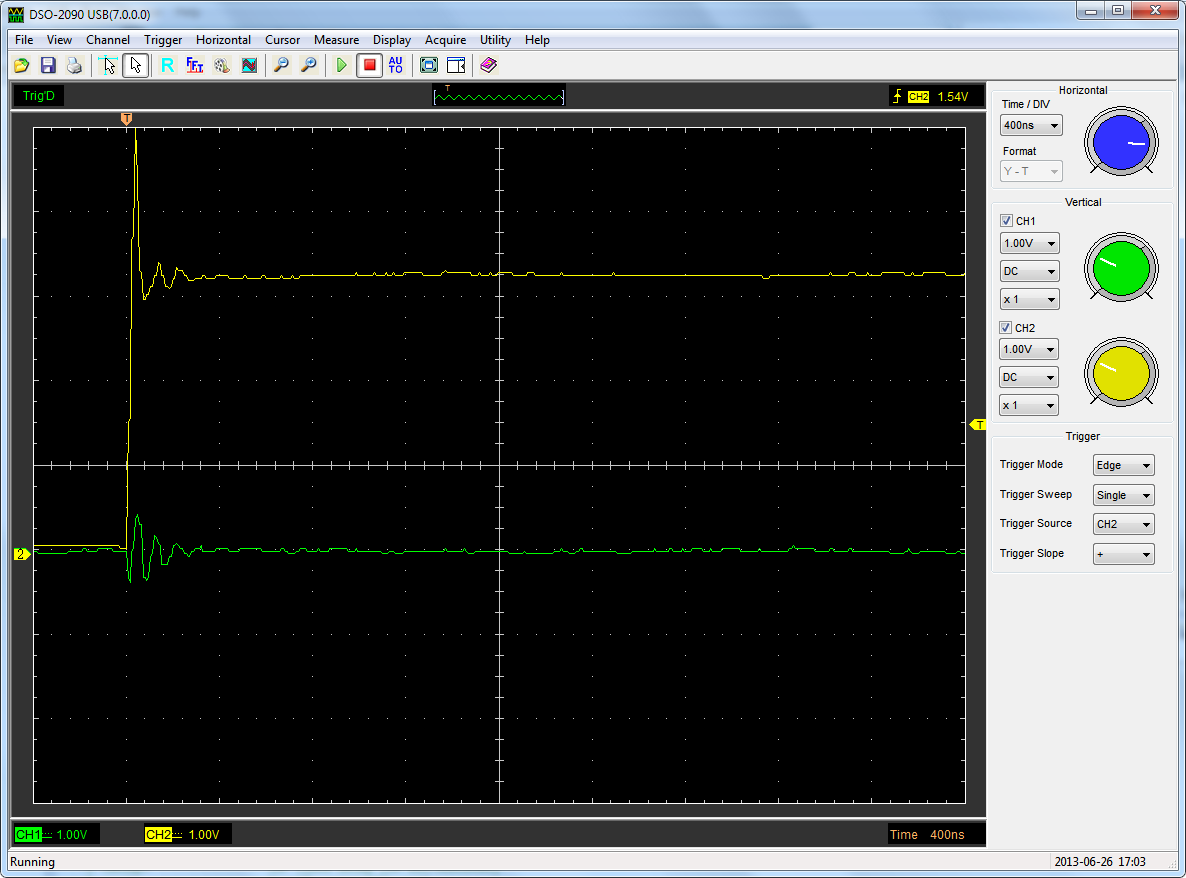1186x878 pixels.
Task: Click the blue horizontal time base knob
Action: coord(1121,142)
